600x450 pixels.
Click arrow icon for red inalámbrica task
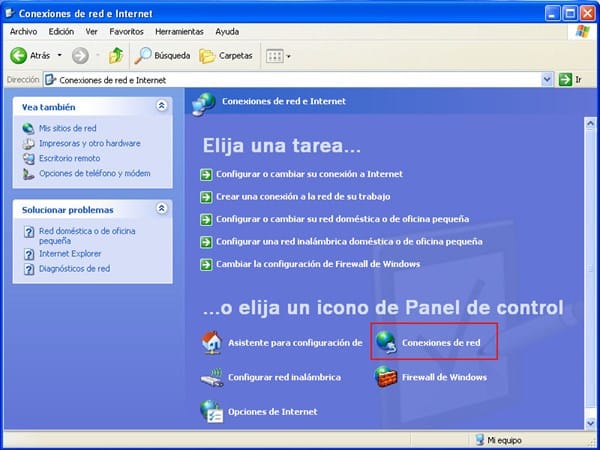[x=206, y=242]
